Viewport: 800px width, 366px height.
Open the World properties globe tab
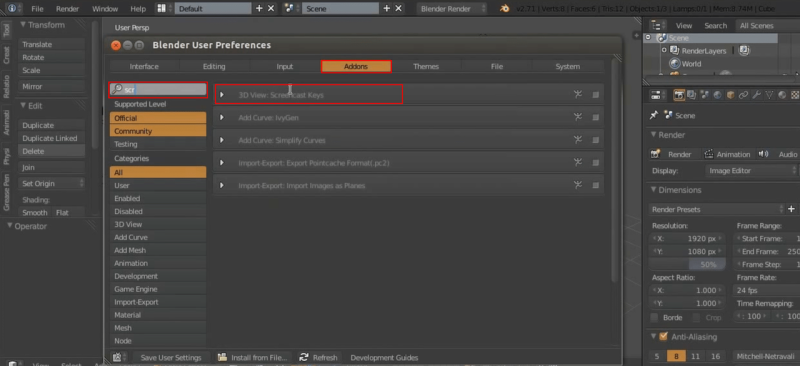pyautogui.click(x=717, y=95)
